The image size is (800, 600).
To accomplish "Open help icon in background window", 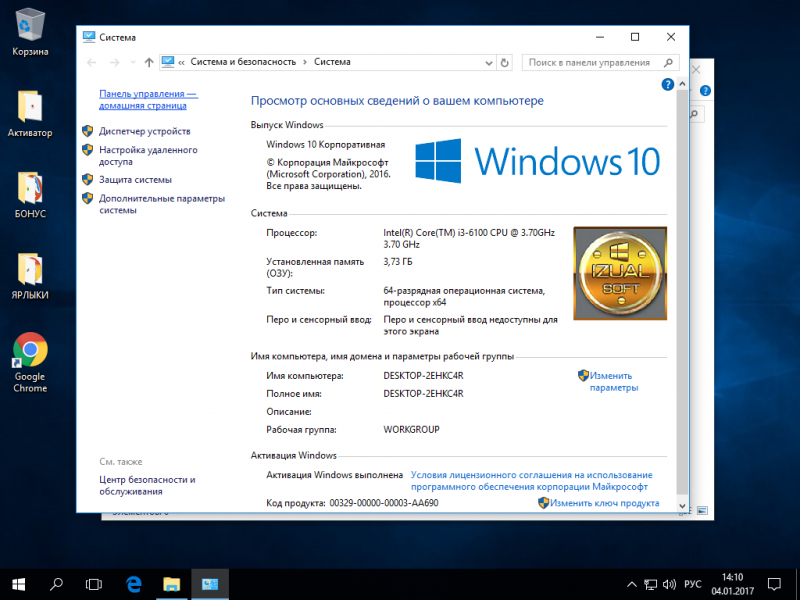I will (705, 91).
